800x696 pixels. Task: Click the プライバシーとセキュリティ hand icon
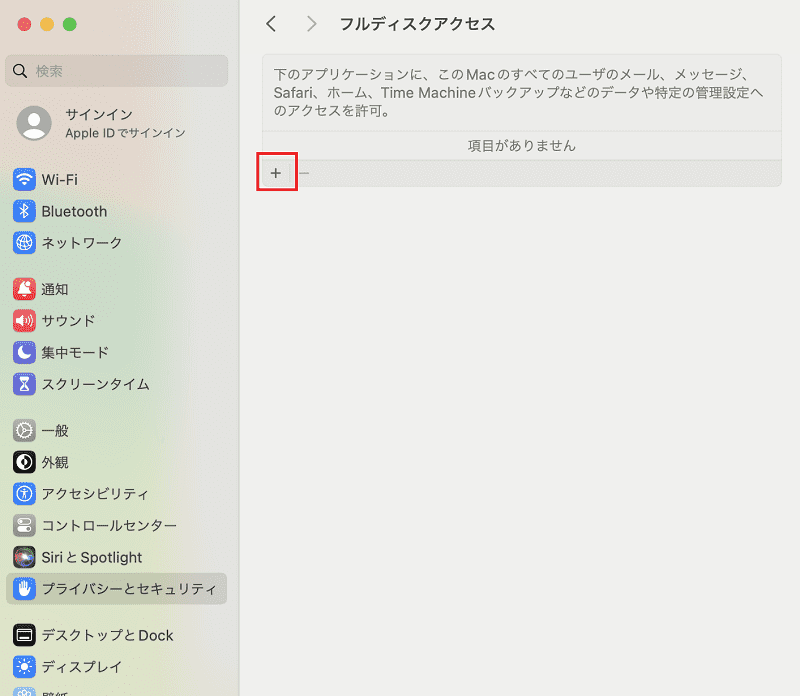[24, 589]
